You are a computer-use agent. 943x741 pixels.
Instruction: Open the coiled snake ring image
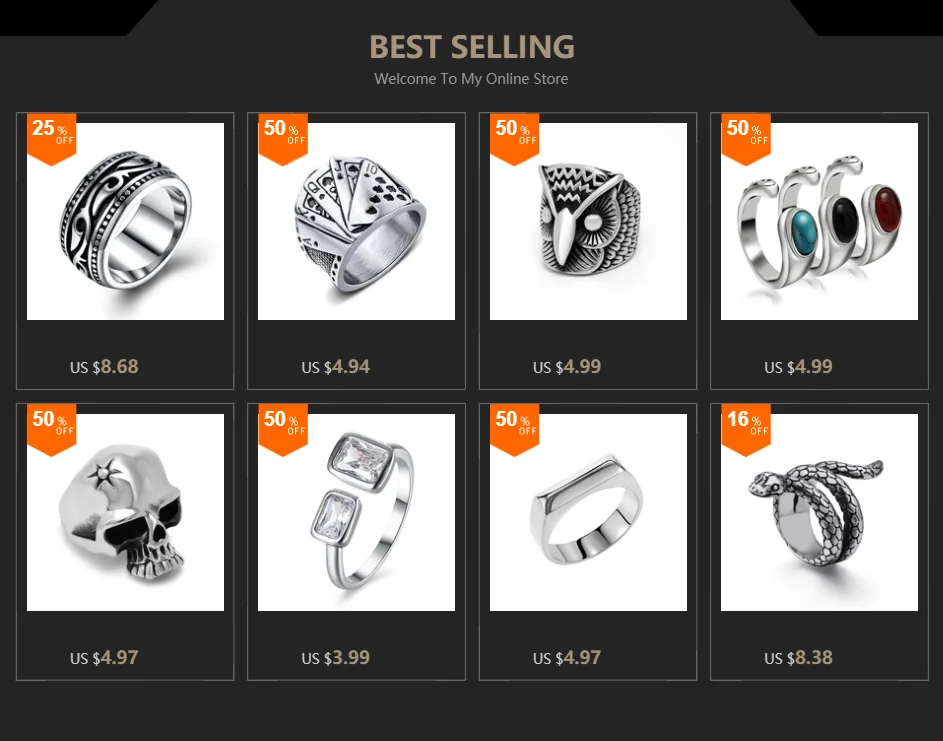(x=820, y=512)
